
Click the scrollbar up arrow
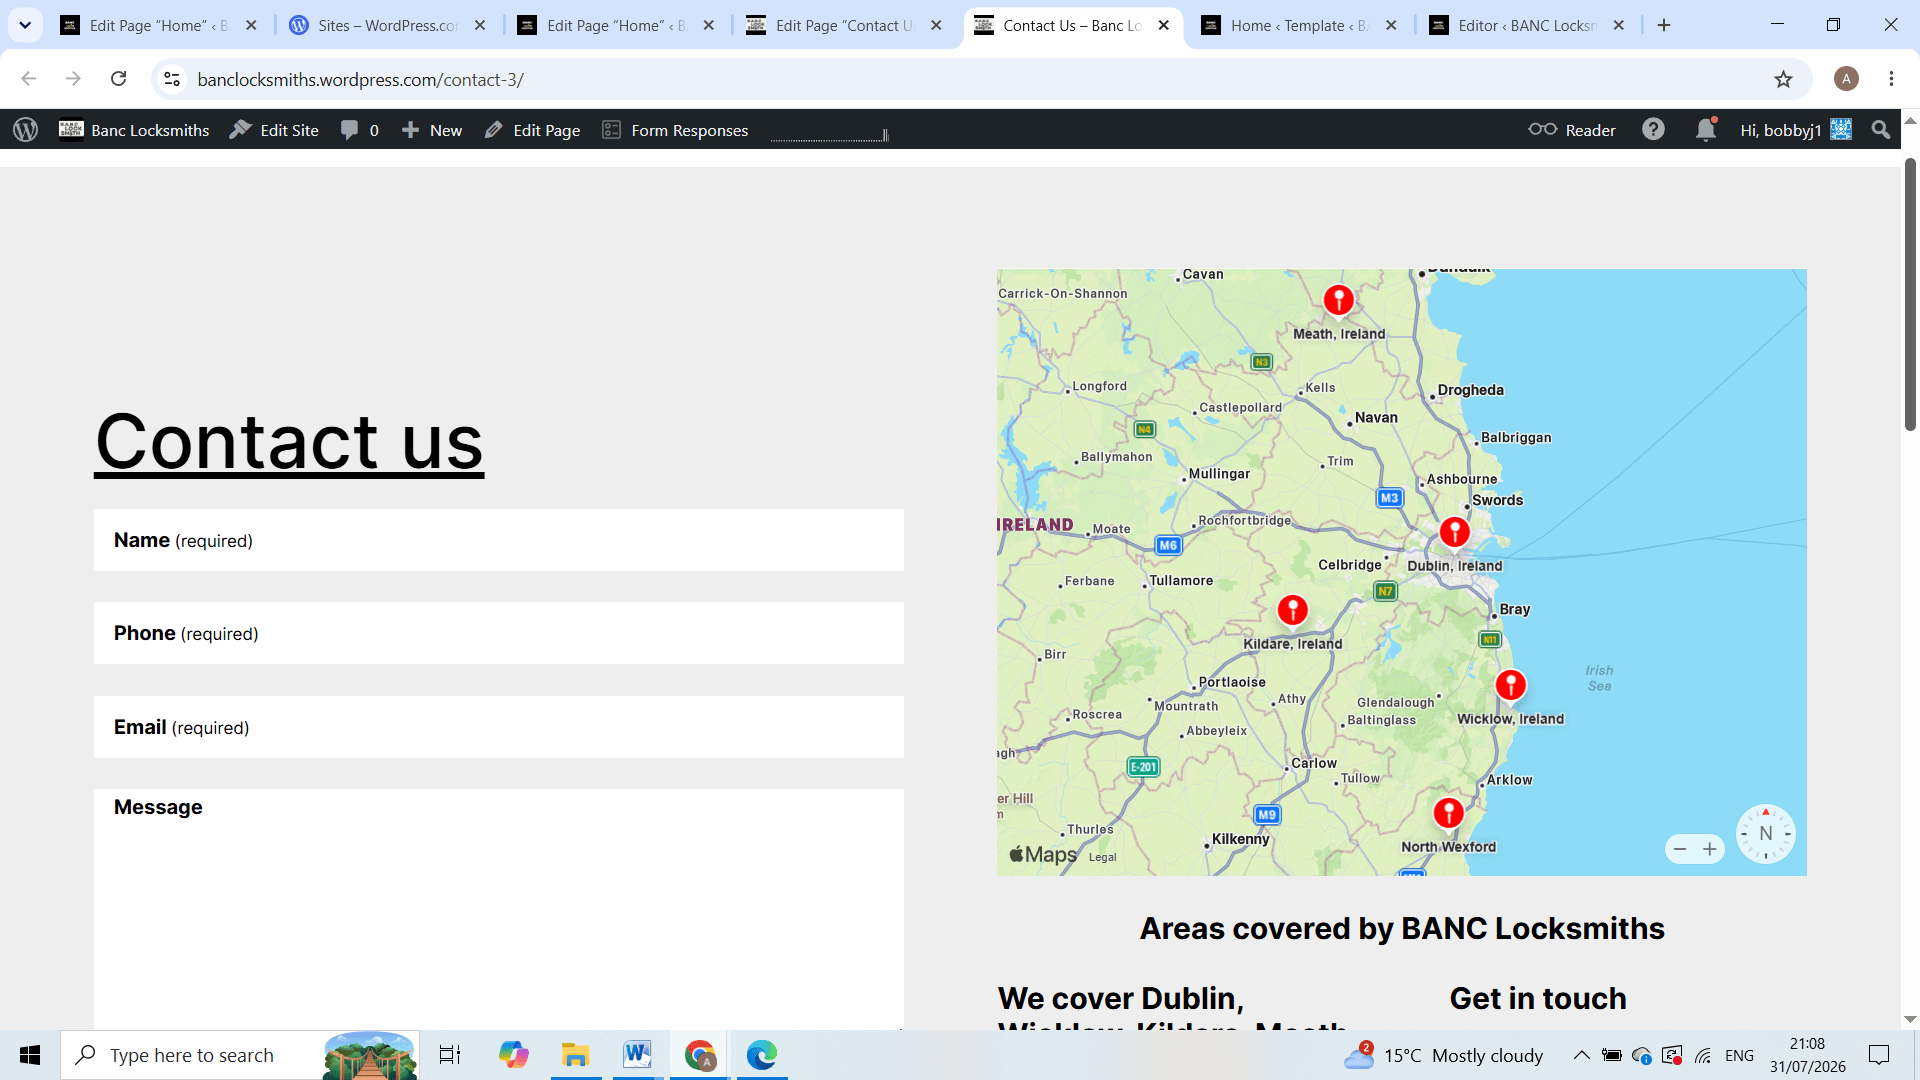(1910, 120)
